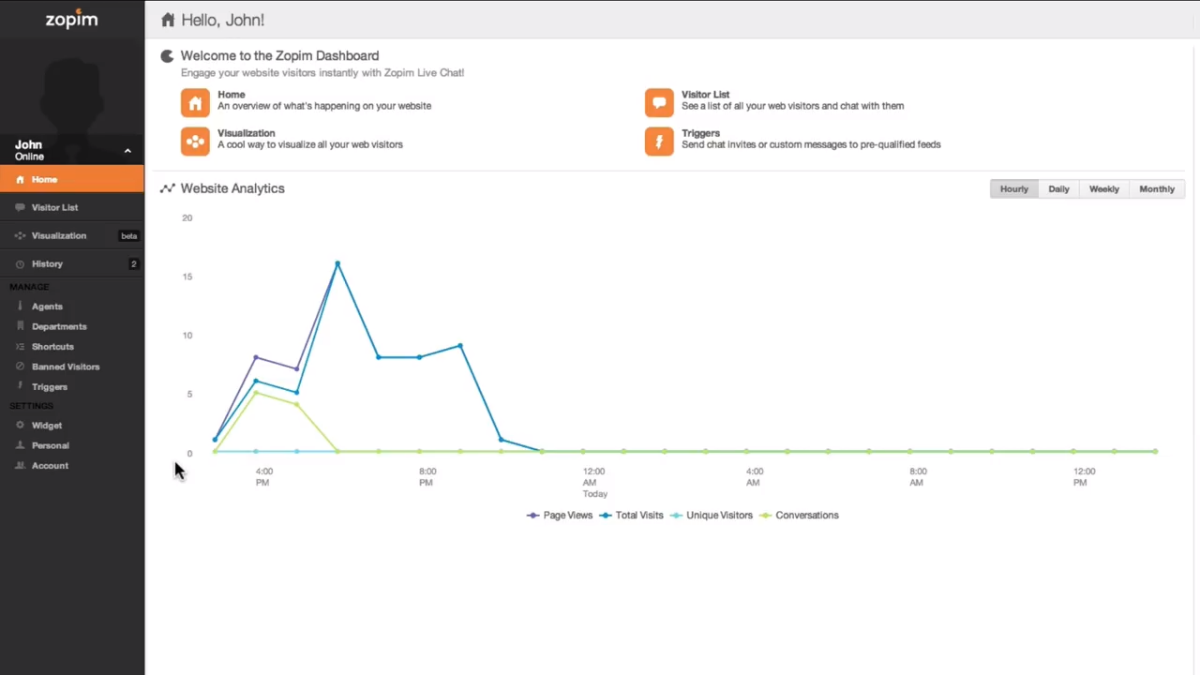Toggle the Unique Visitors legend series
The height and width of the screenshot is (675, 1200).
tap(710, 516)
